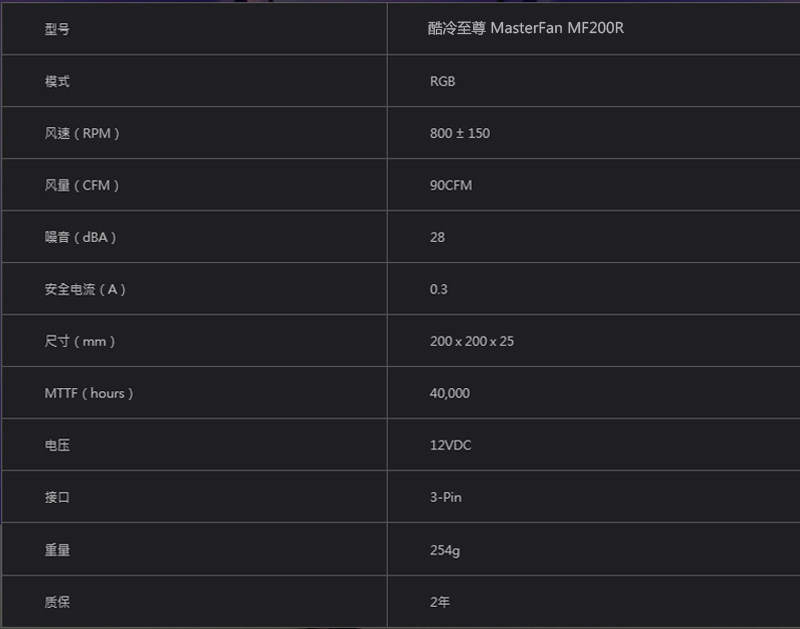
Task: Click the 型号 label cell
Action: point(57,29)
